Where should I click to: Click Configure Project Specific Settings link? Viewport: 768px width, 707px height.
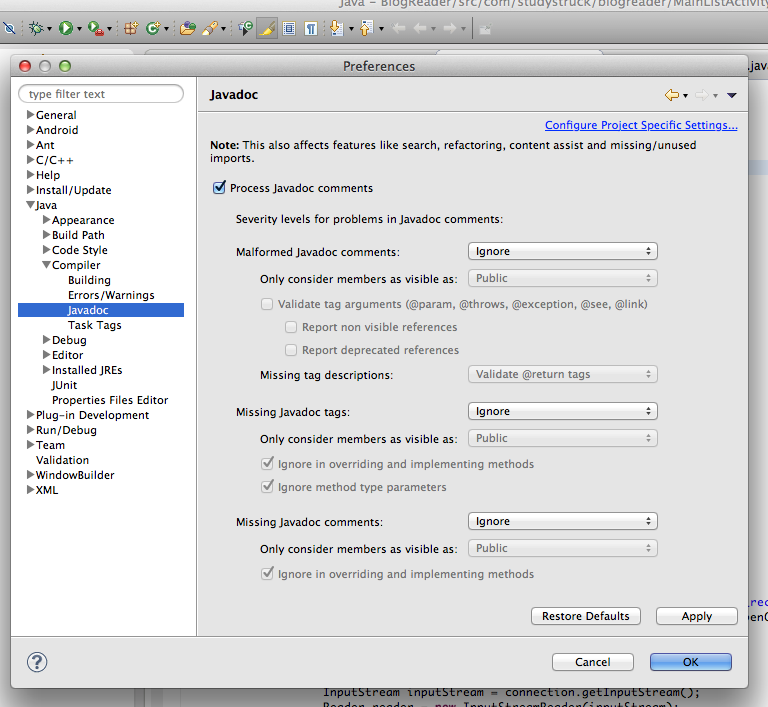coord(641,126)
